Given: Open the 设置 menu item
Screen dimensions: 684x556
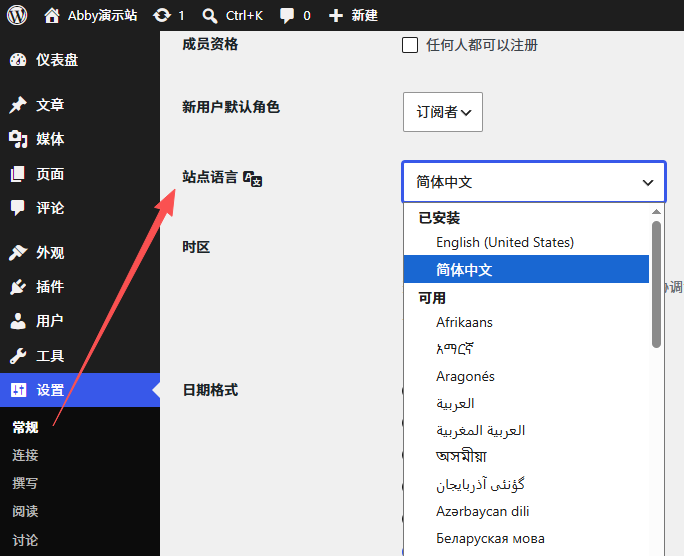Looking at the screenshot, I should tap(80, 390).
